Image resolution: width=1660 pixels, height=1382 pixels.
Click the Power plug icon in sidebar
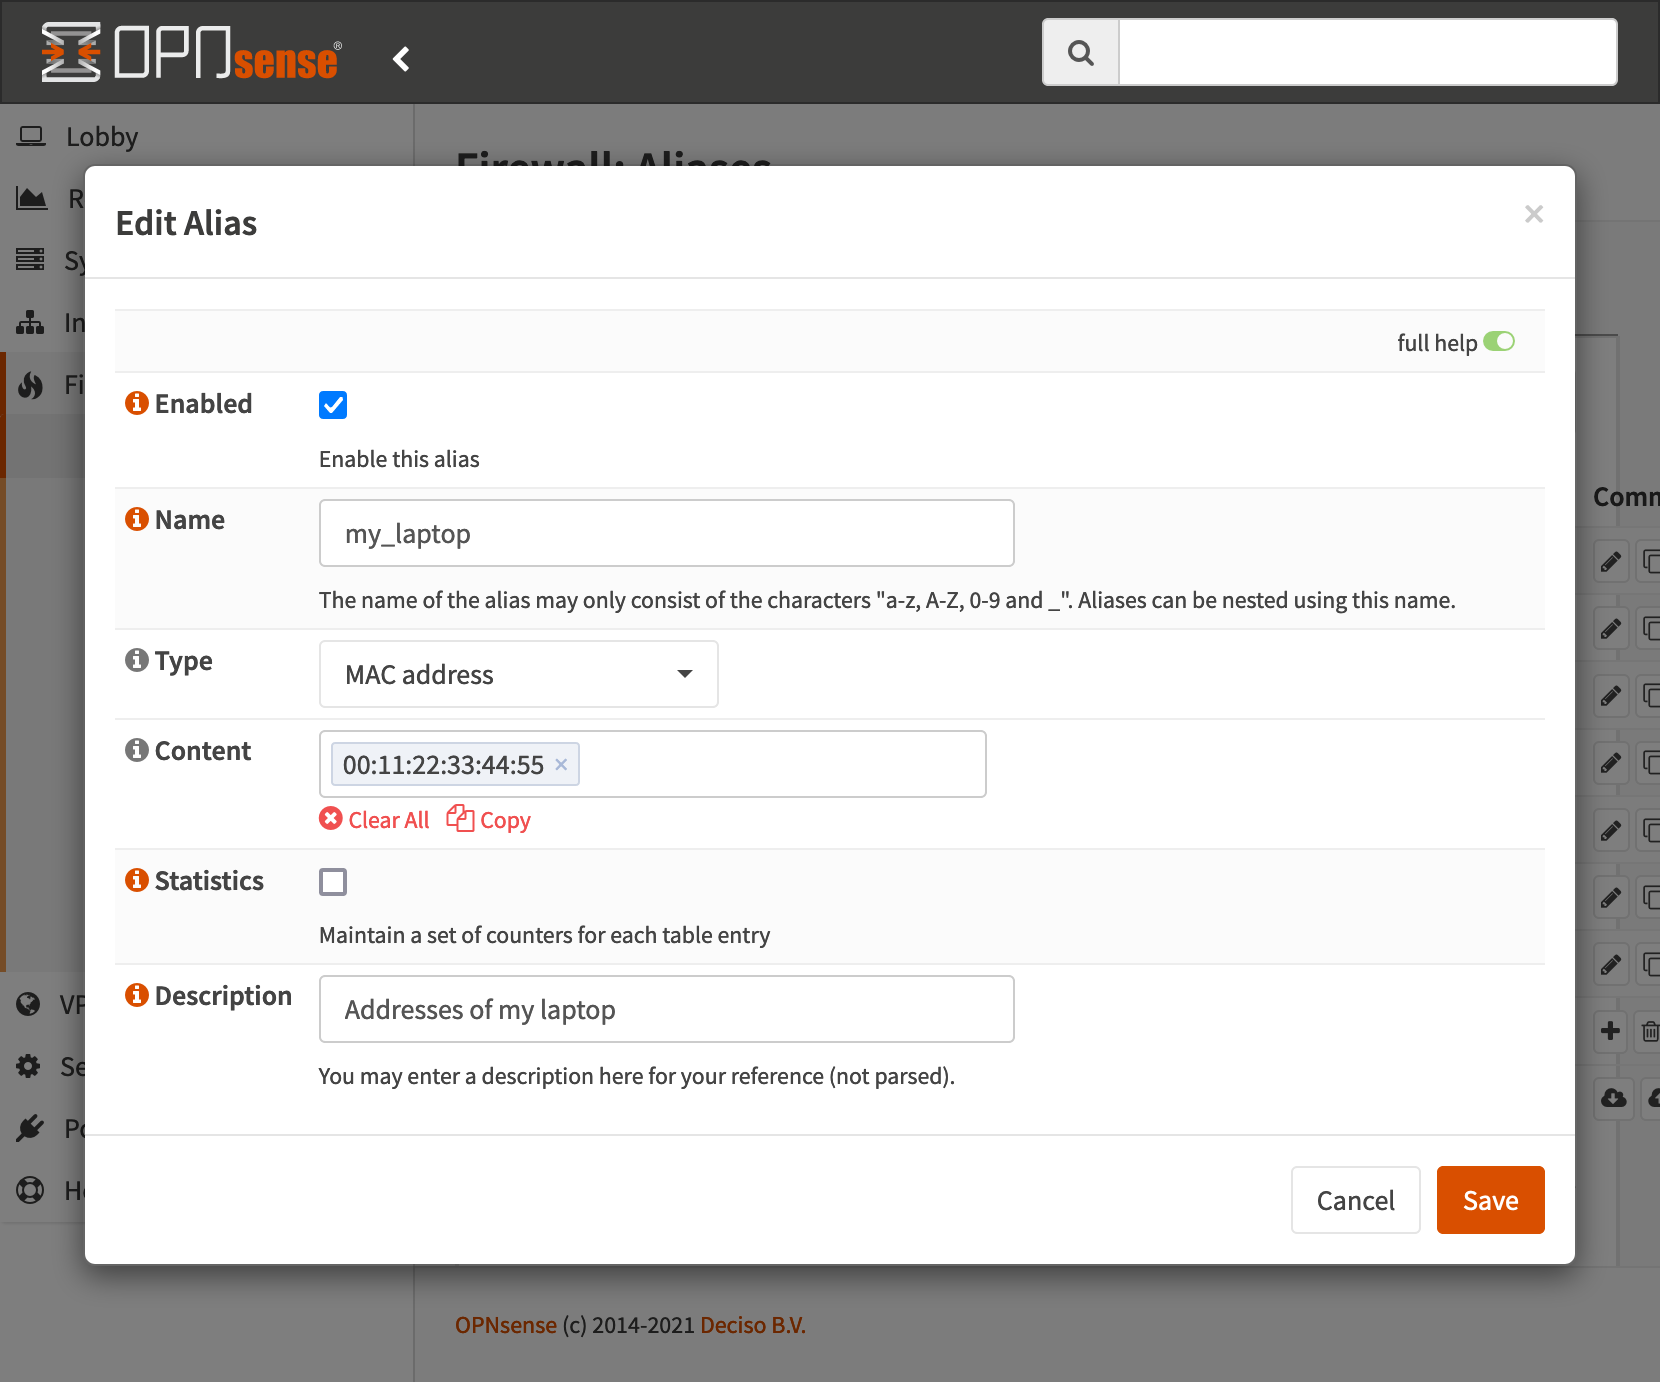coord(30,1128)
